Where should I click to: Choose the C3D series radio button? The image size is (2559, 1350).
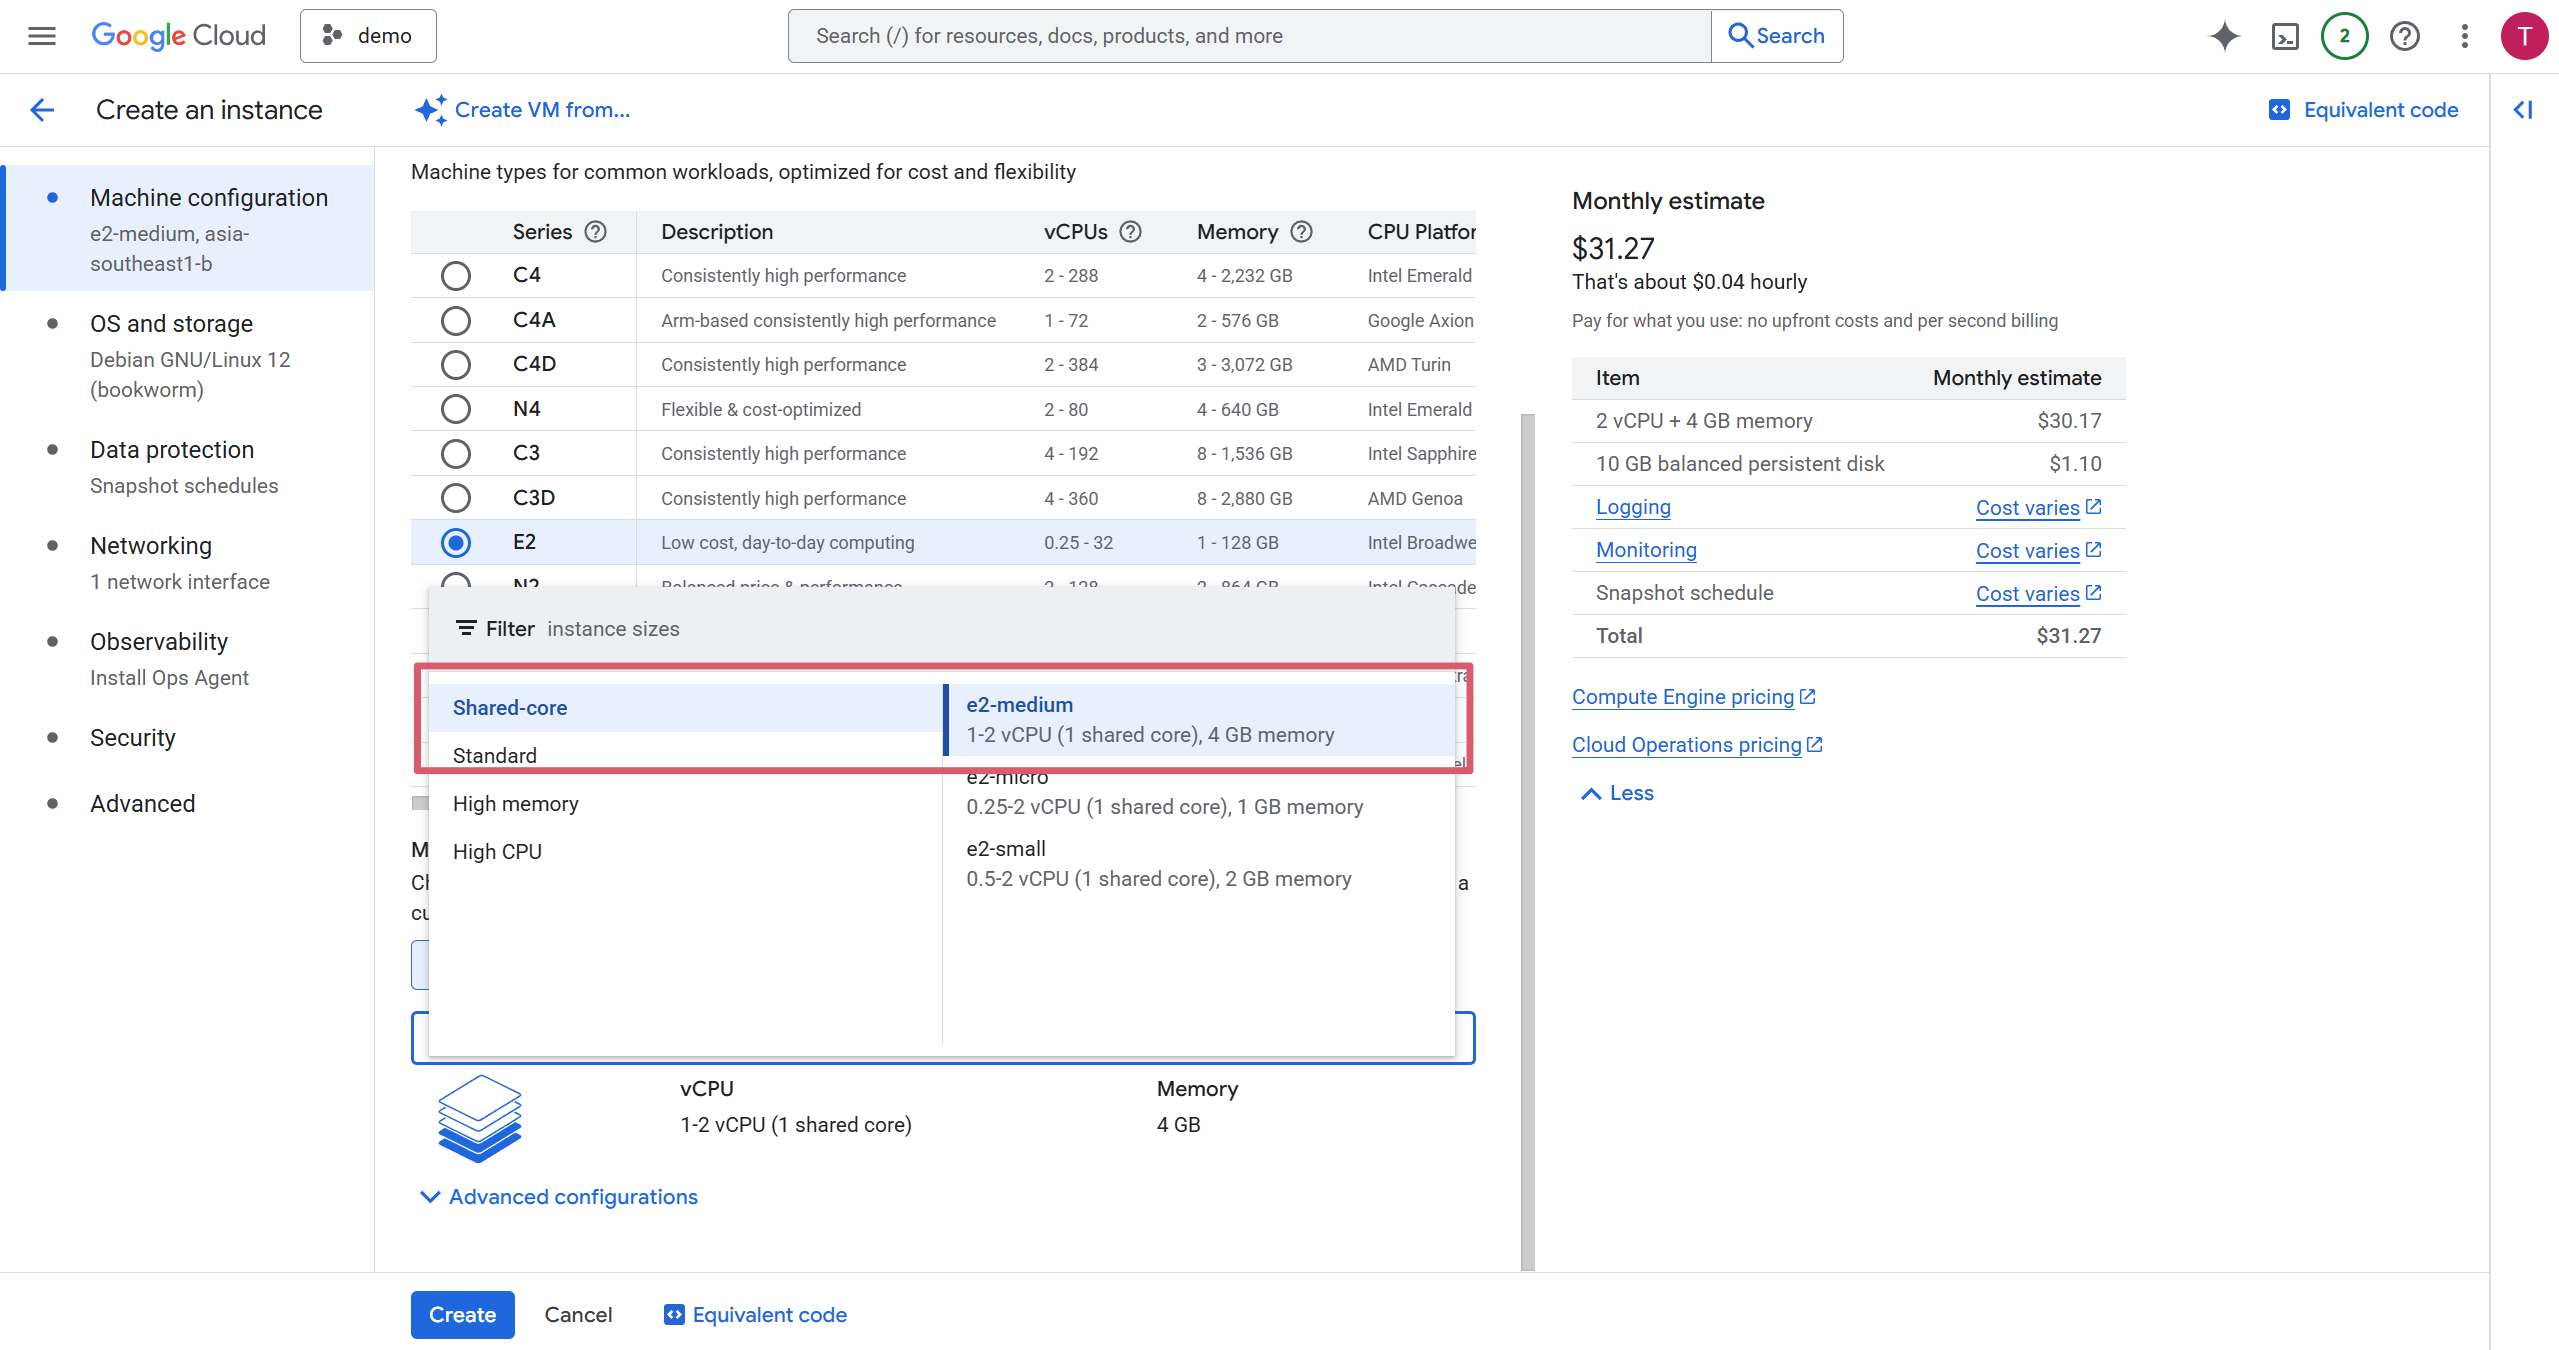pyautogui.click(x=455, y=498)
